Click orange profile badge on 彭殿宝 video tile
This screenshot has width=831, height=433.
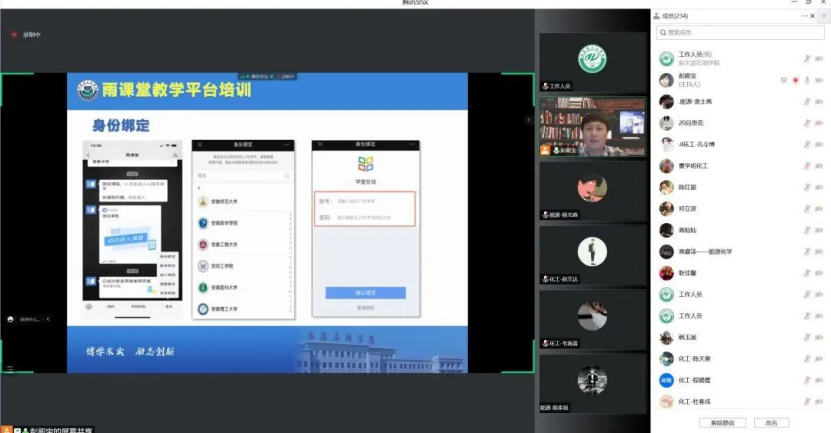(545, 151)
